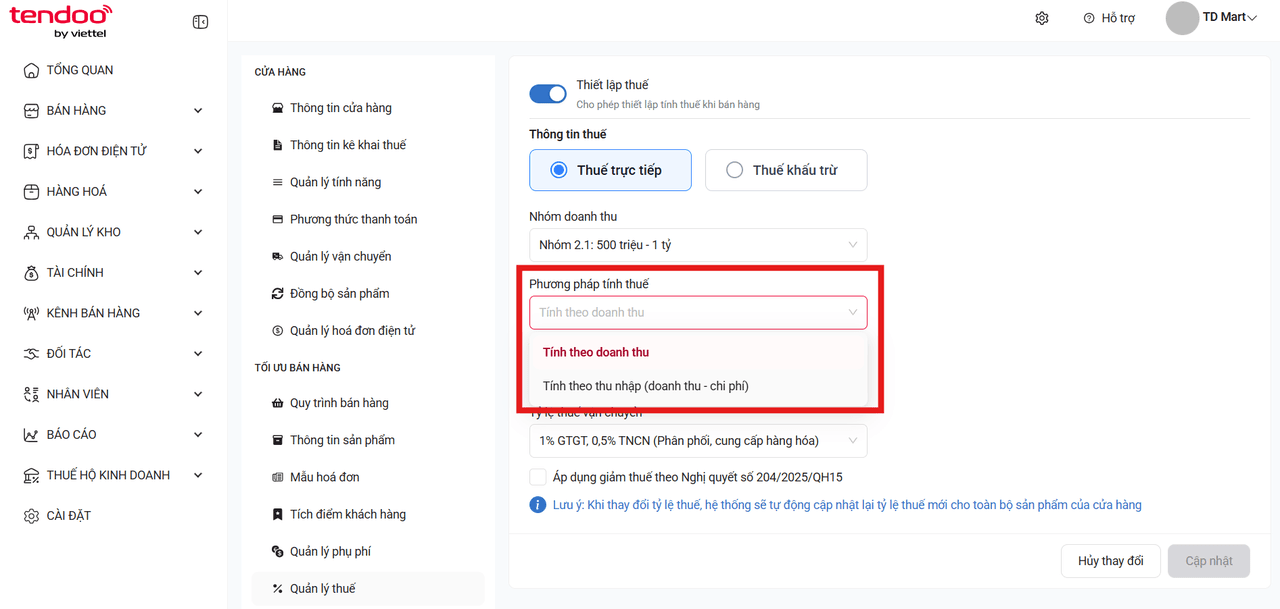Click the BÁN HÀNG store icon
1280x609 pixels.
(x=31, y=111)
